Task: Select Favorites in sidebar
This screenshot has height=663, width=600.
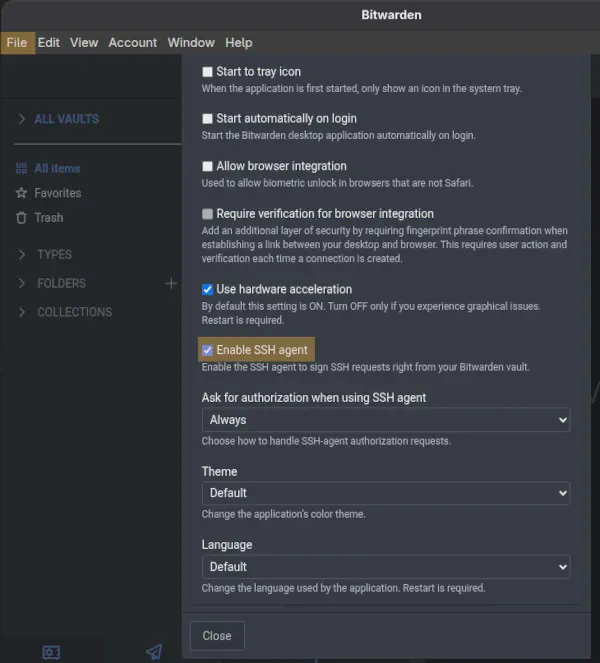Action: pos(58,193)
